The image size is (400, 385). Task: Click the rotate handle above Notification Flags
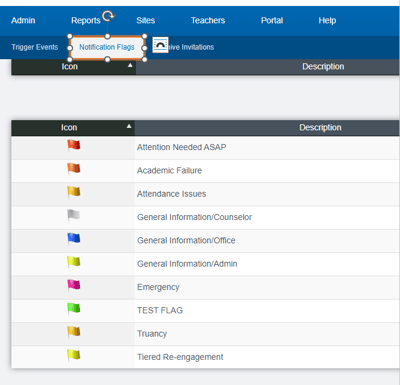pyautogui.click(x=108, y=16)
